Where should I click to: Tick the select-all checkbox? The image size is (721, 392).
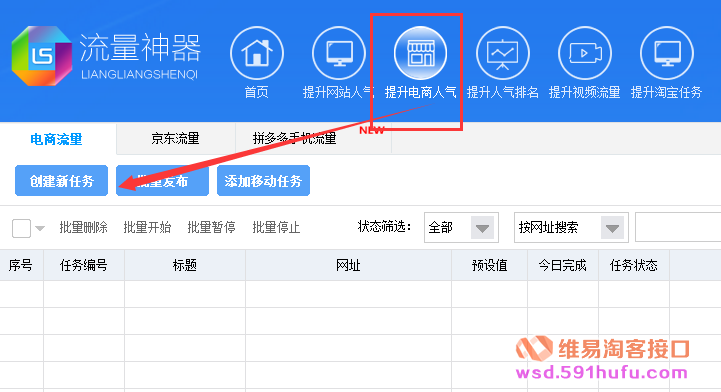21,228
